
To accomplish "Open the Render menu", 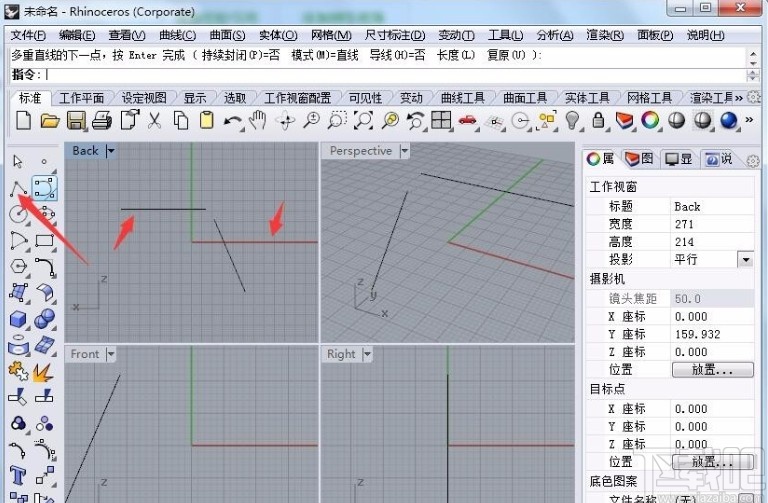I will point(605,35).
